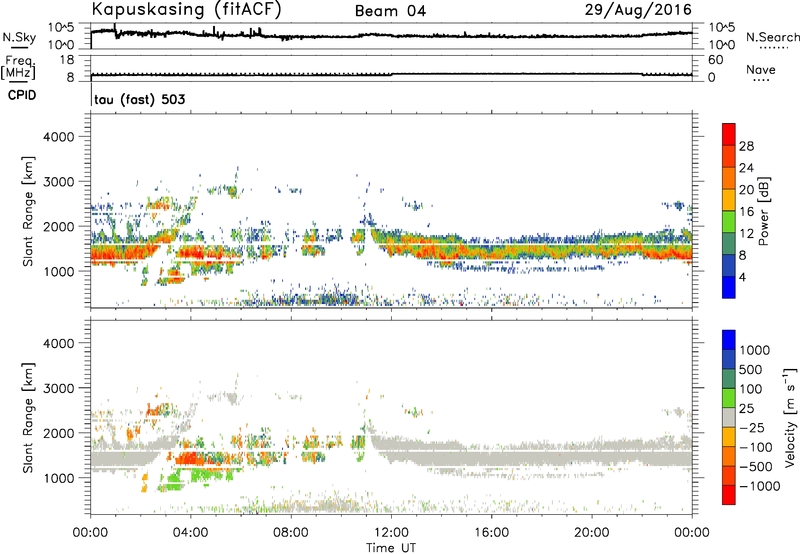The image size is (800, 554).
Task: Click the 'Slant Range [km]' label of velocity panel
Action: [28, 417]
